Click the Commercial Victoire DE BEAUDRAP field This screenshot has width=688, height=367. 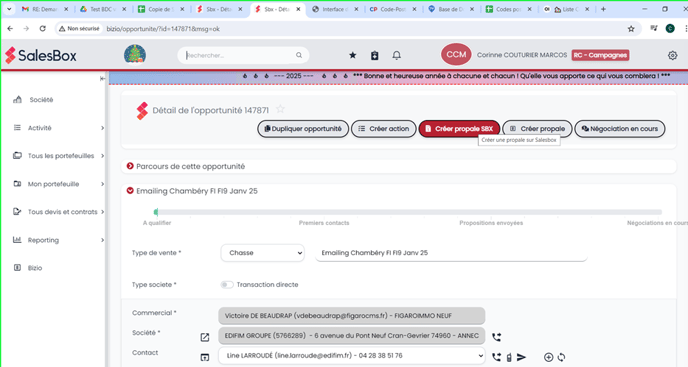tap(351, 316)
